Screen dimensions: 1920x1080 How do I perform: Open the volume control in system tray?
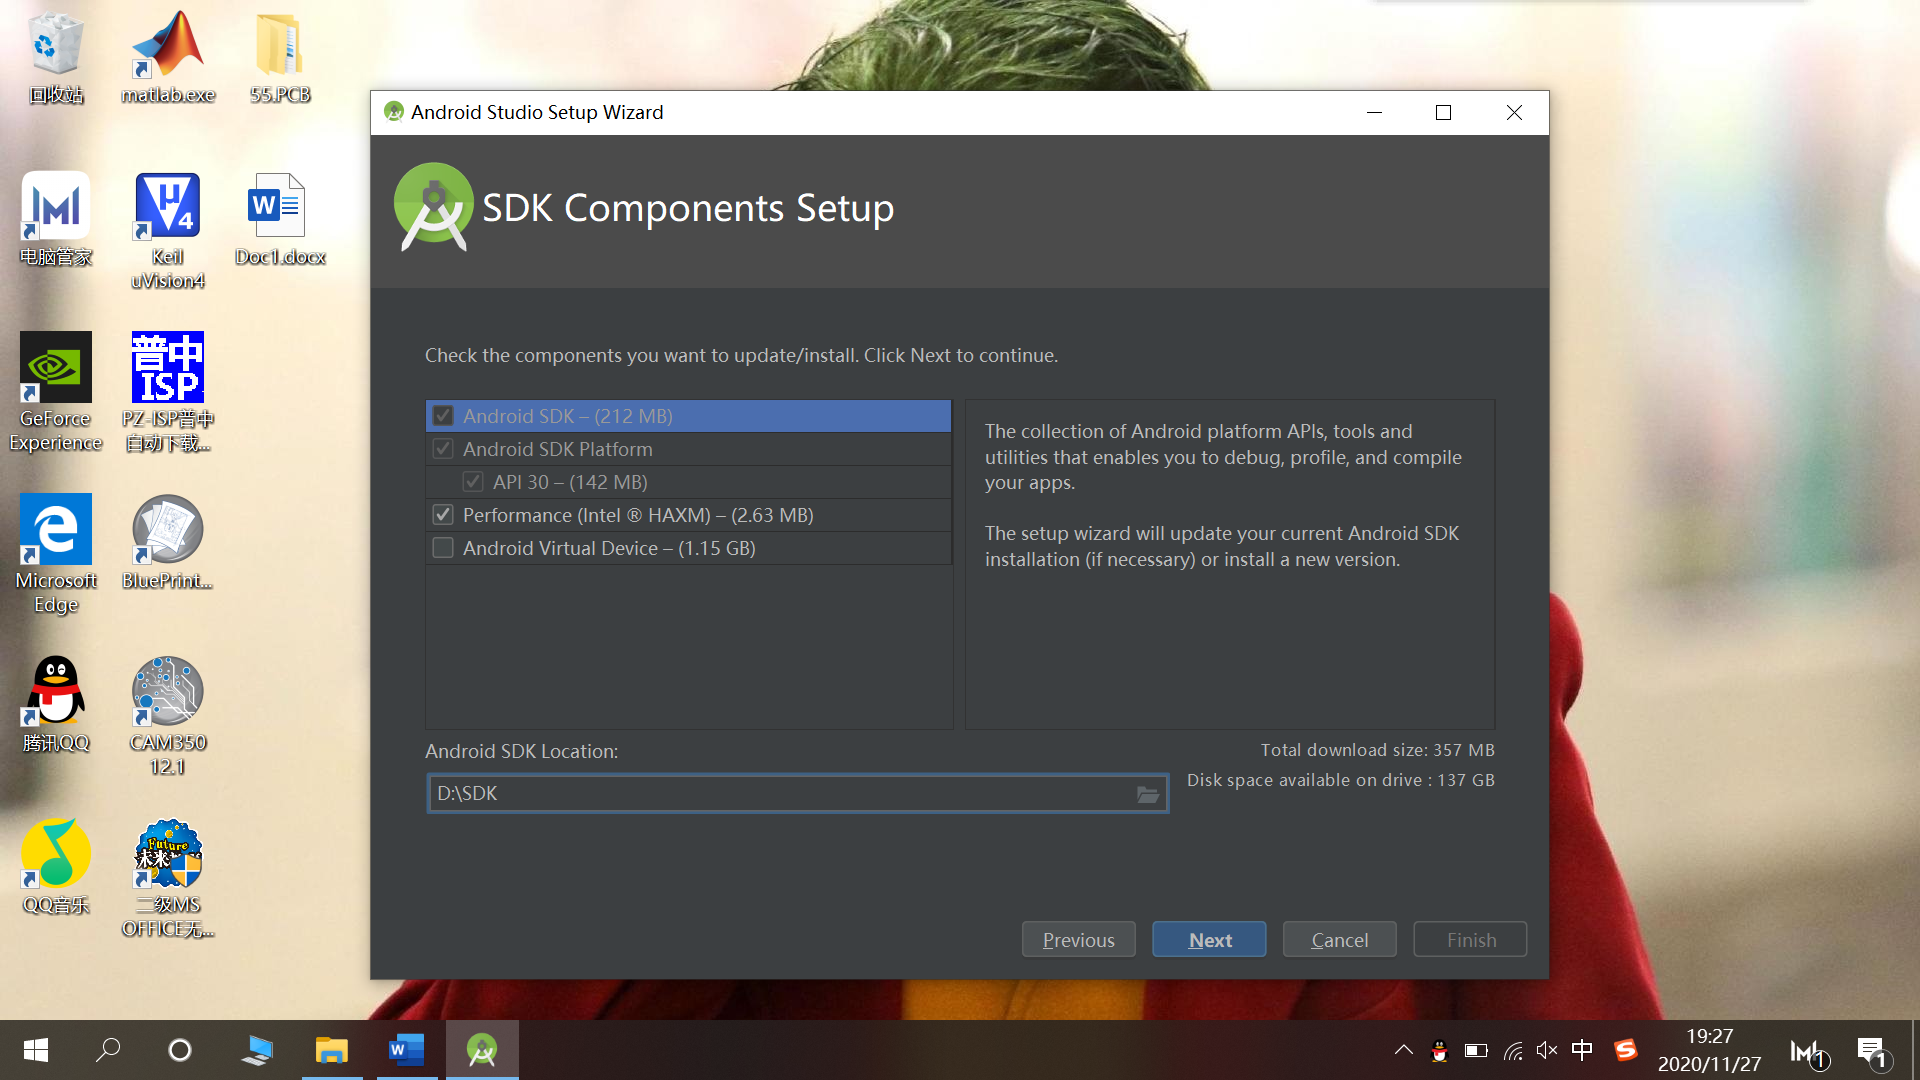pos(1546,1050)
